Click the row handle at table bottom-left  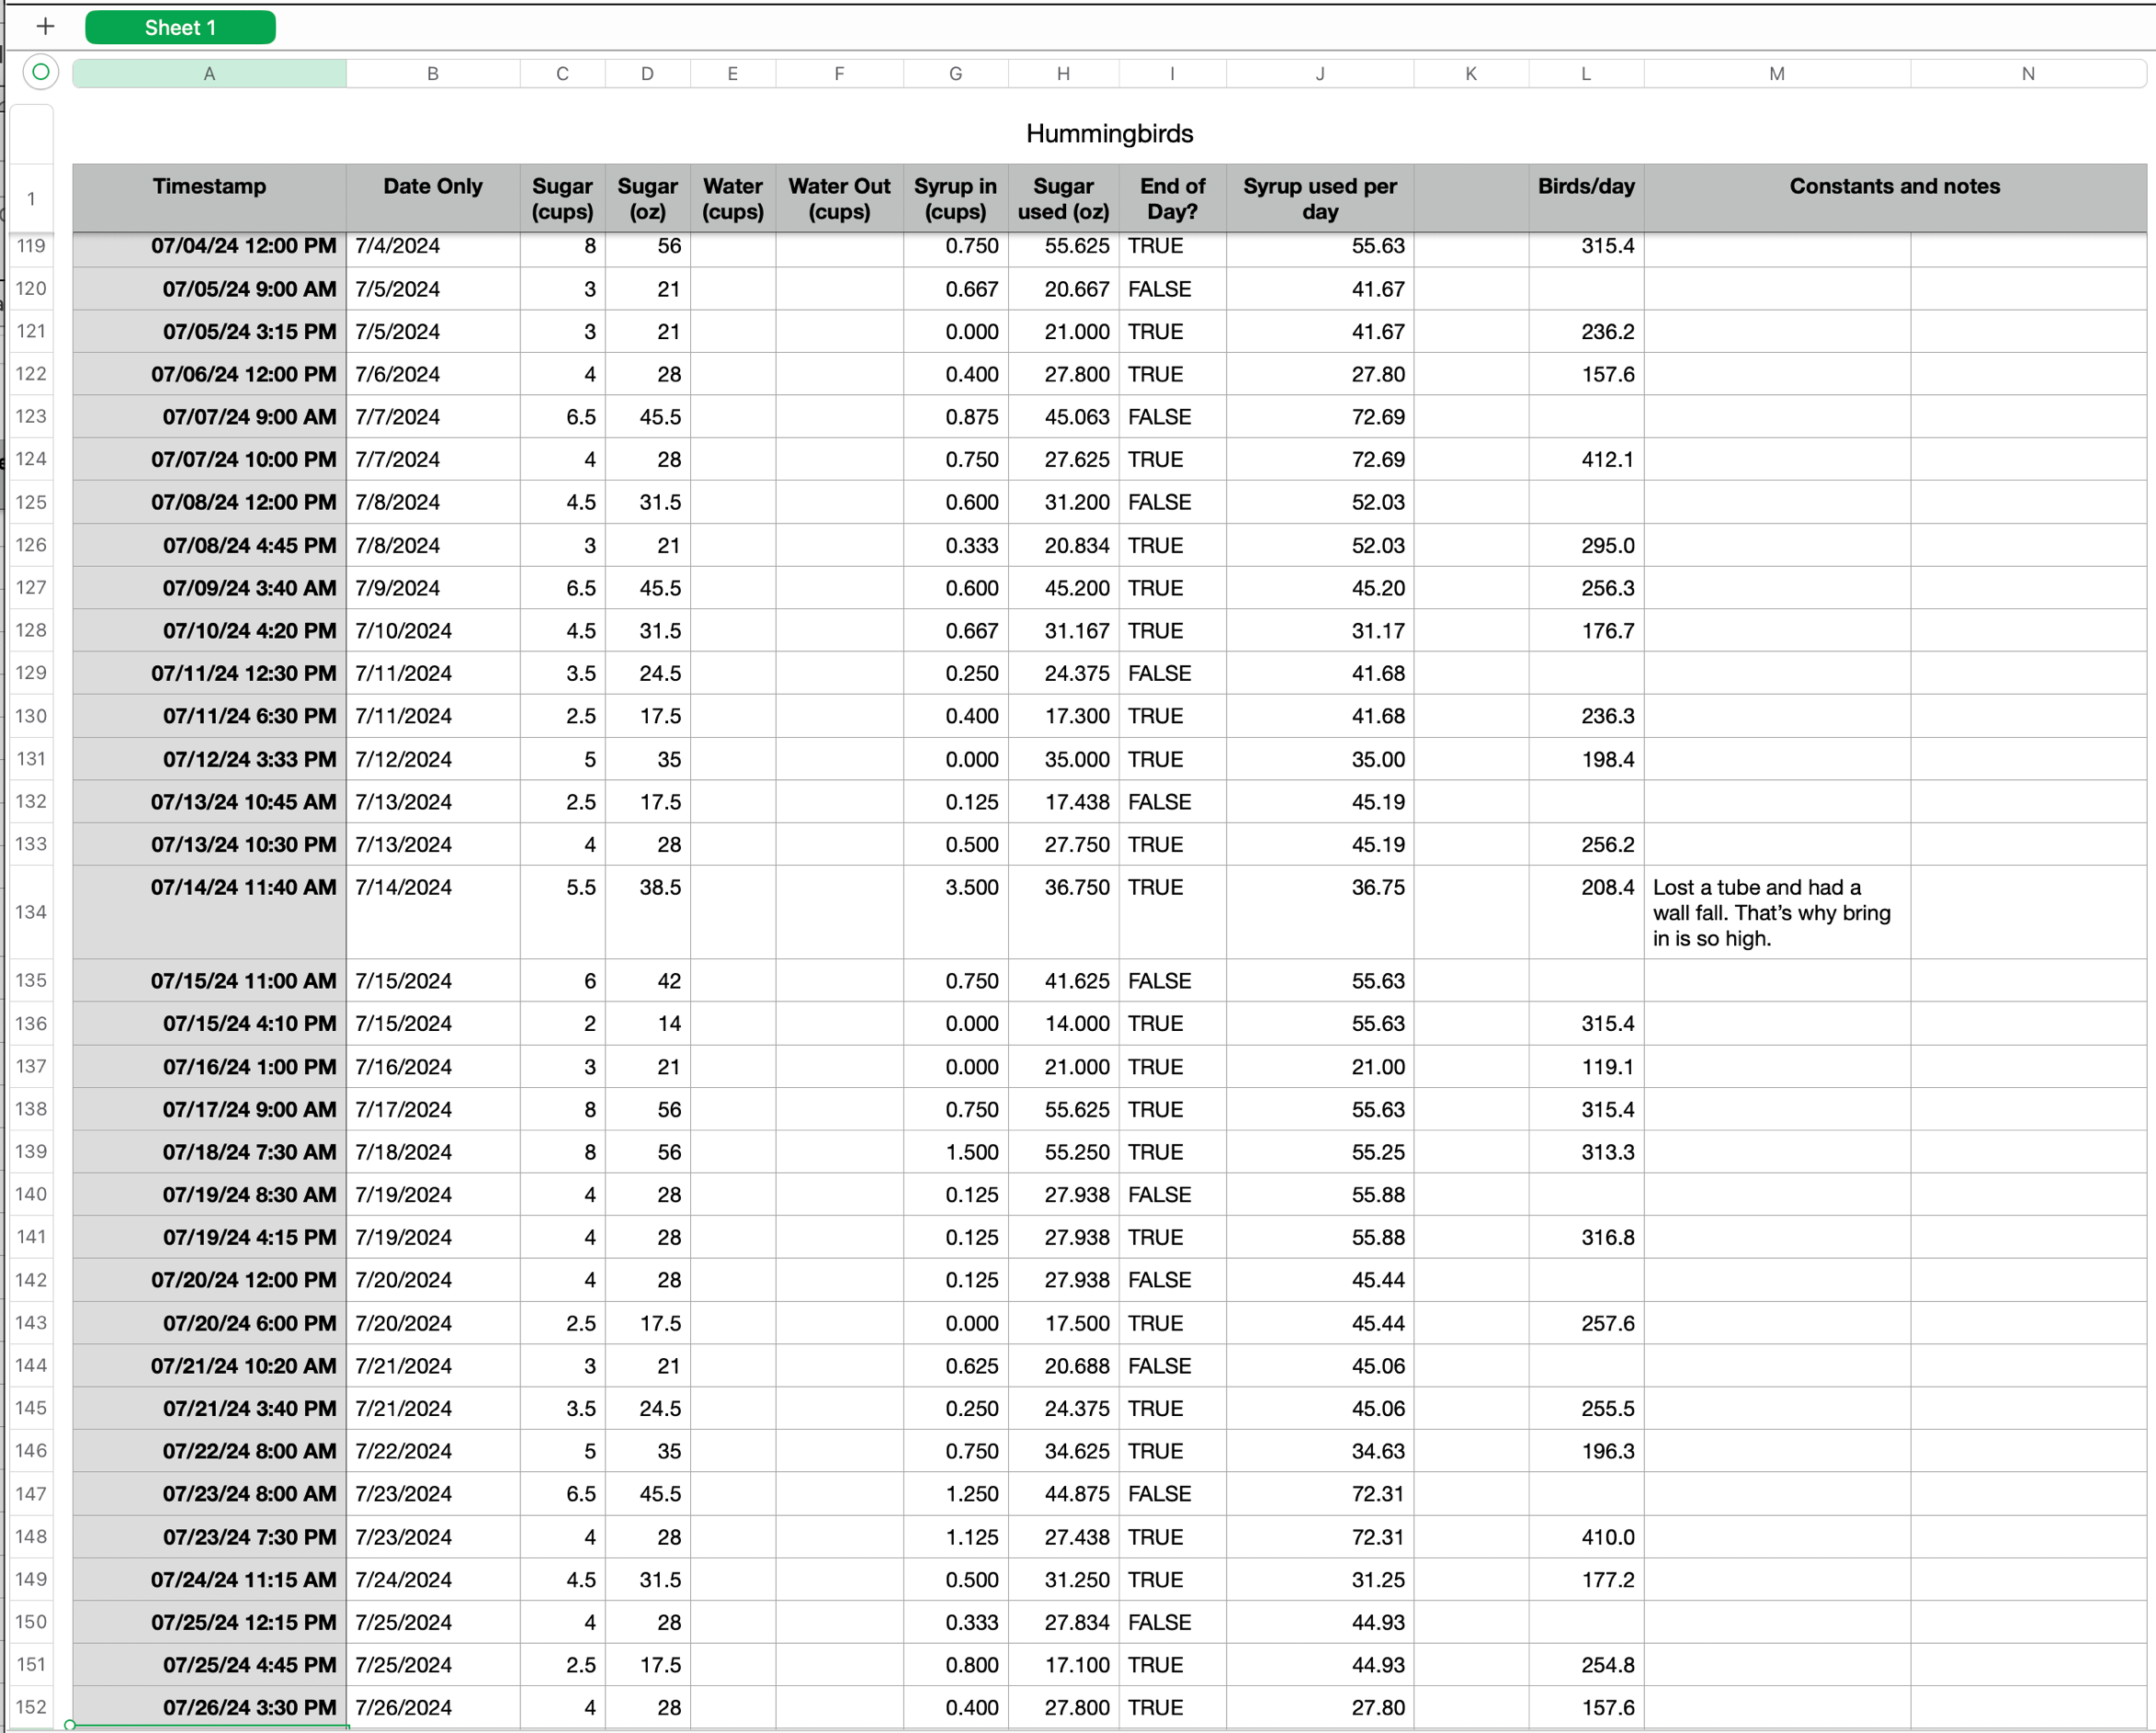coord(69,1724)
